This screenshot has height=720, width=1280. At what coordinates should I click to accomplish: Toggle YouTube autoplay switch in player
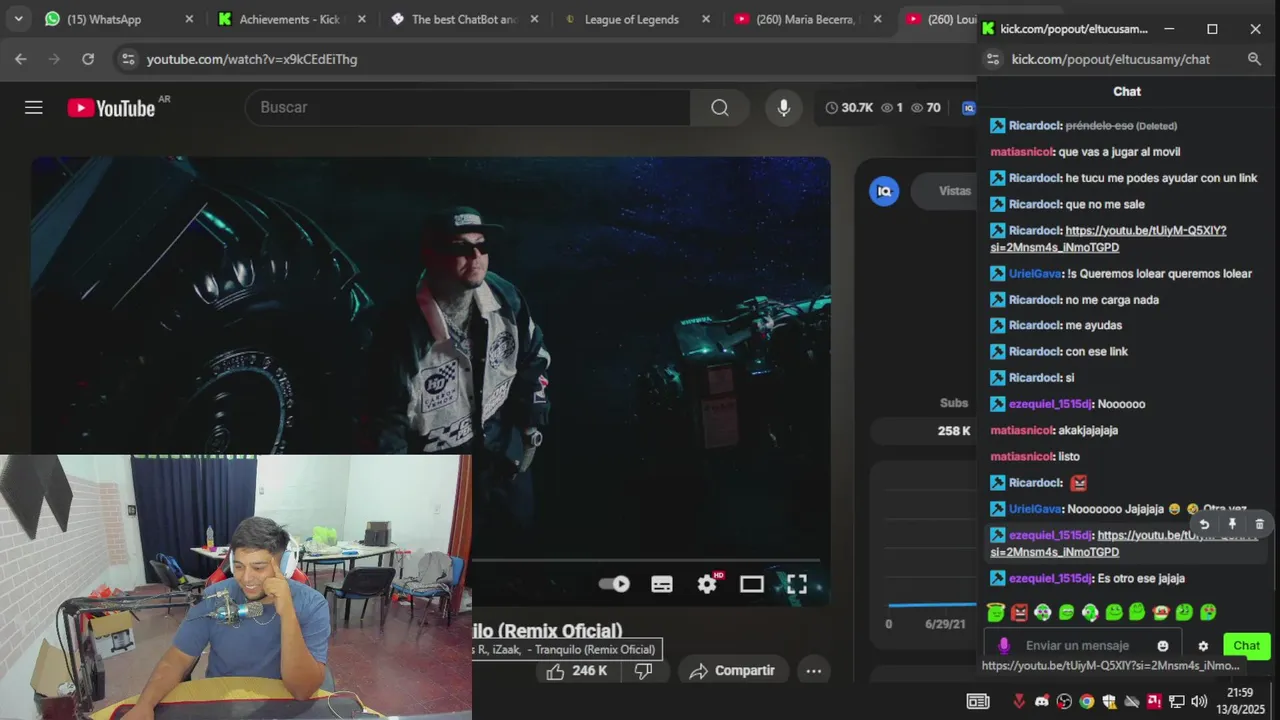614,584
